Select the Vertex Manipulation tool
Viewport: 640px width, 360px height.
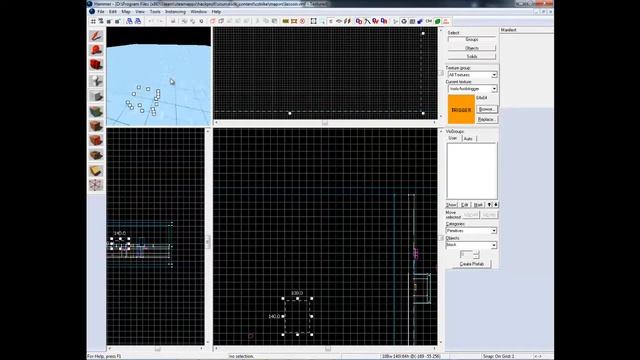[96, 185]
